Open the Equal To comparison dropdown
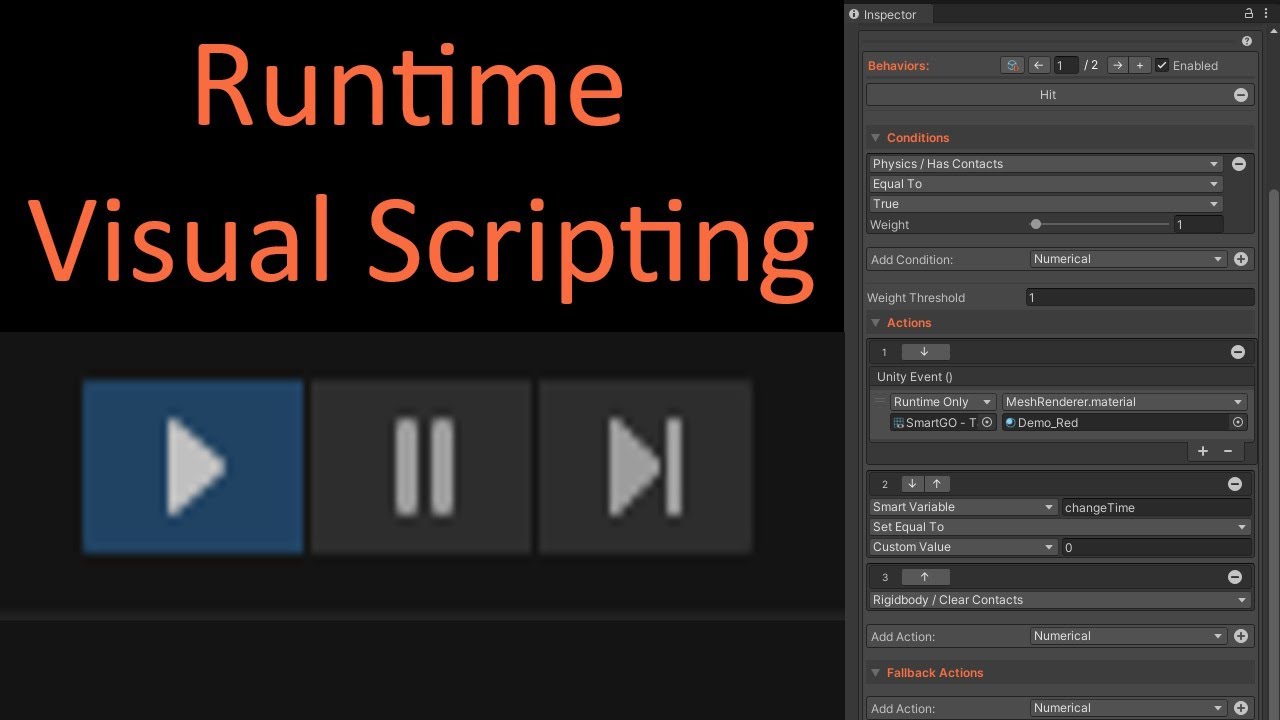Viewport: 1280px width, 720px height. [1046, 184]
